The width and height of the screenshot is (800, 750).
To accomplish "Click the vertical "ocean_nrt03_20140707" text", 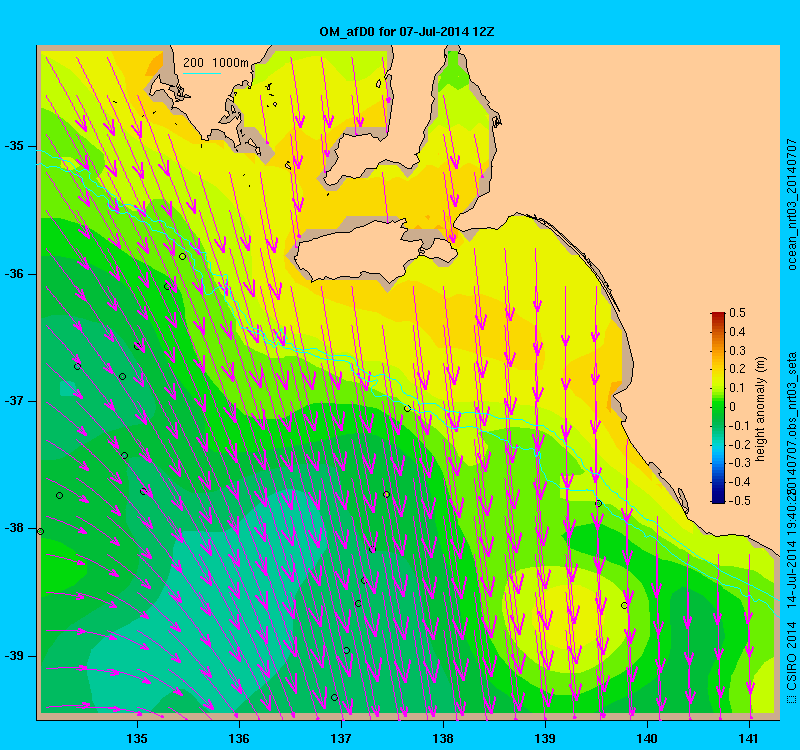I will (x=792, y=204).
